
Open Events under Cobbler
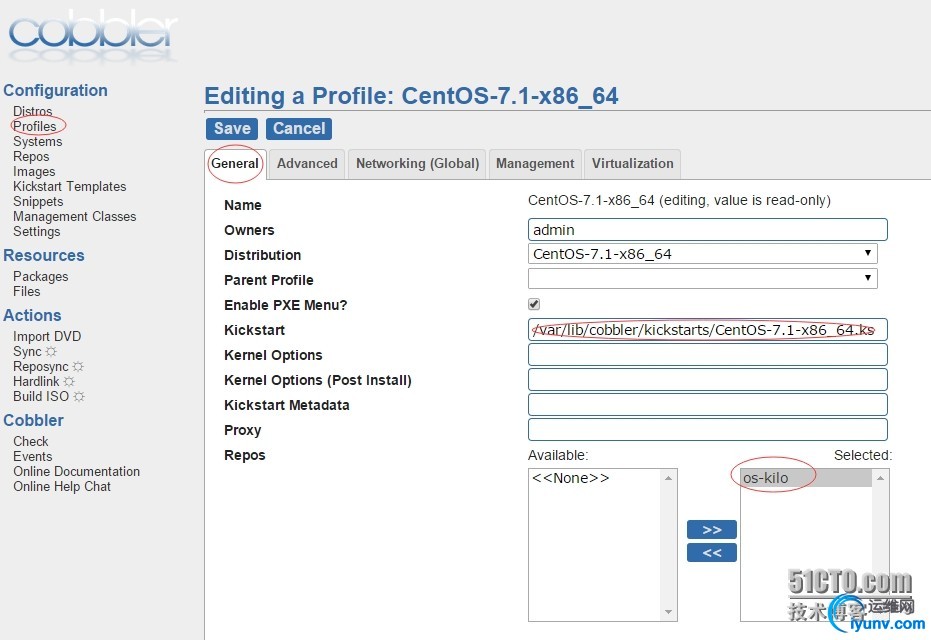[33, 456]
